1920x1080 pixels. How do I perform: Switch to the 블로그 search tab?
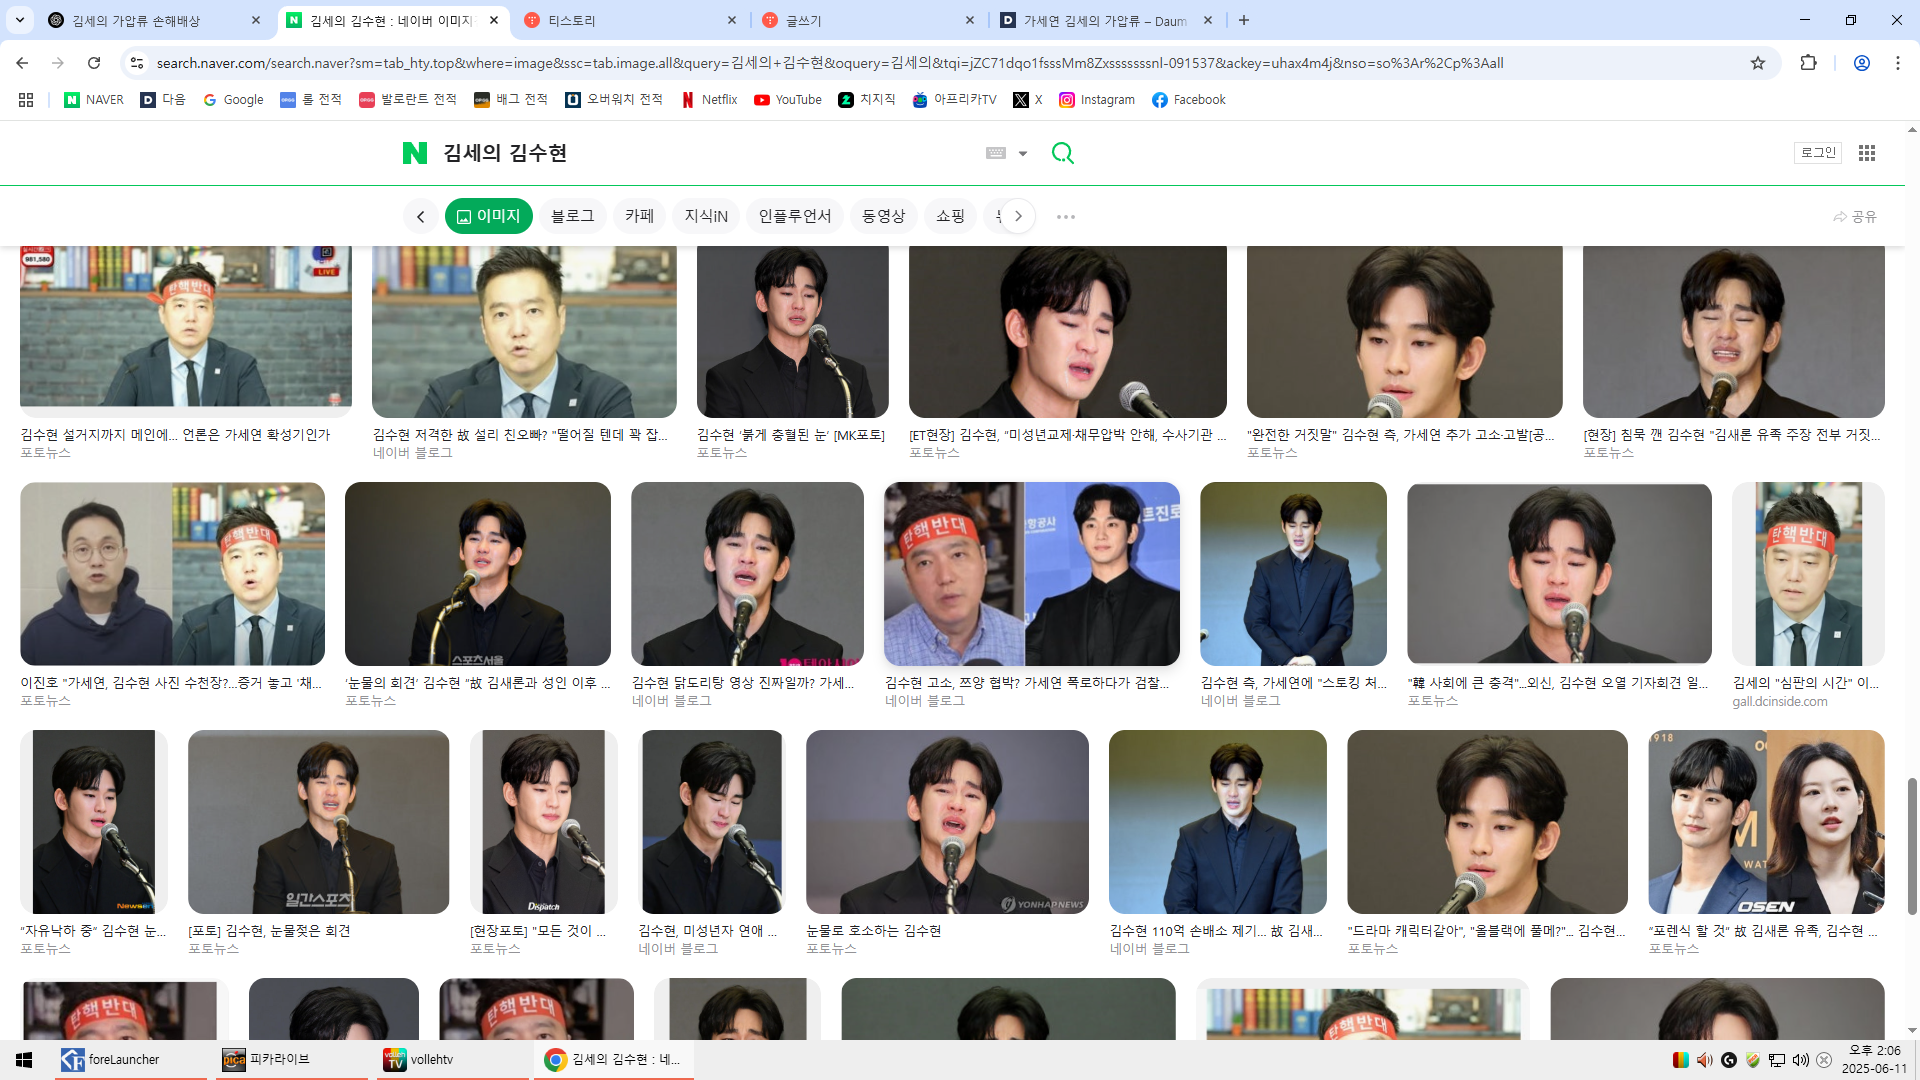tap(572, 217)
